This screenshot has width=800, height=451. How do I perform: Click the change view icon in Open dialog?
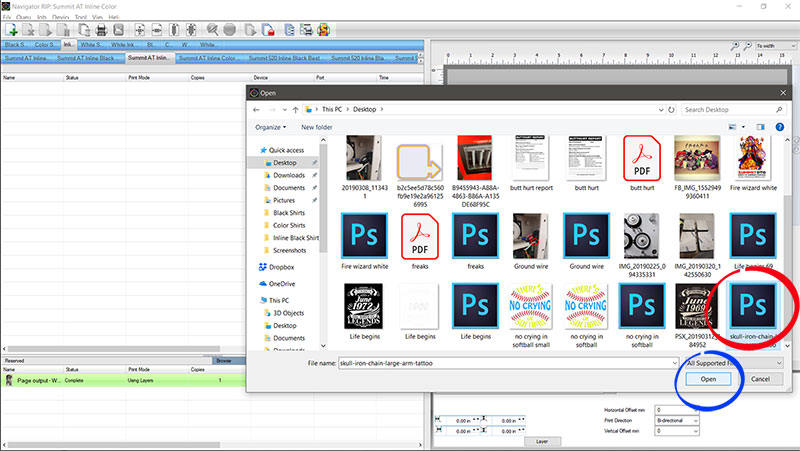(733, 127)
